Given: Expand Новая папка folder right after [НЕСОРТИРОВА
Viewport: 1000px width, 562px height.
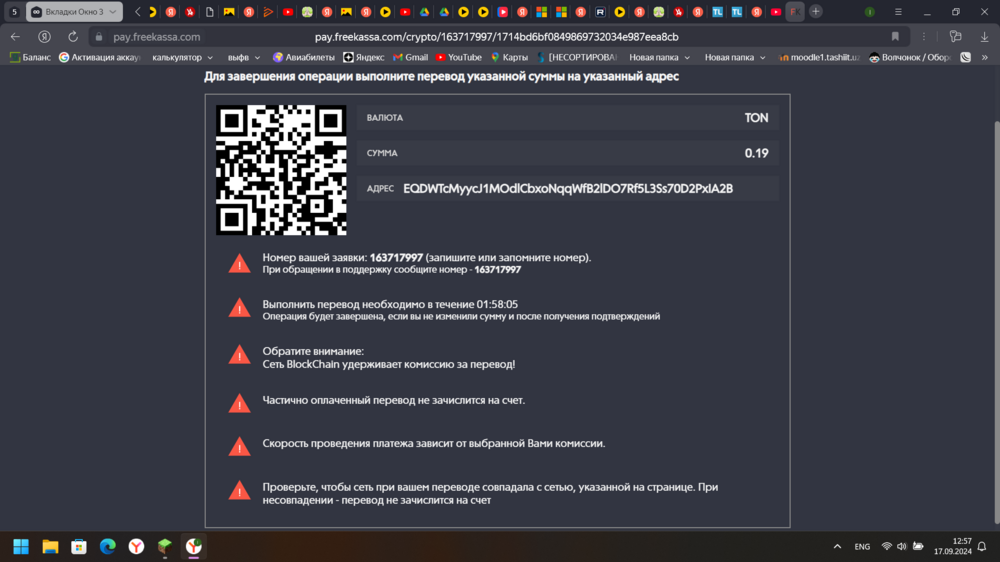Looking at the screenshot, I should coord(659,57).
